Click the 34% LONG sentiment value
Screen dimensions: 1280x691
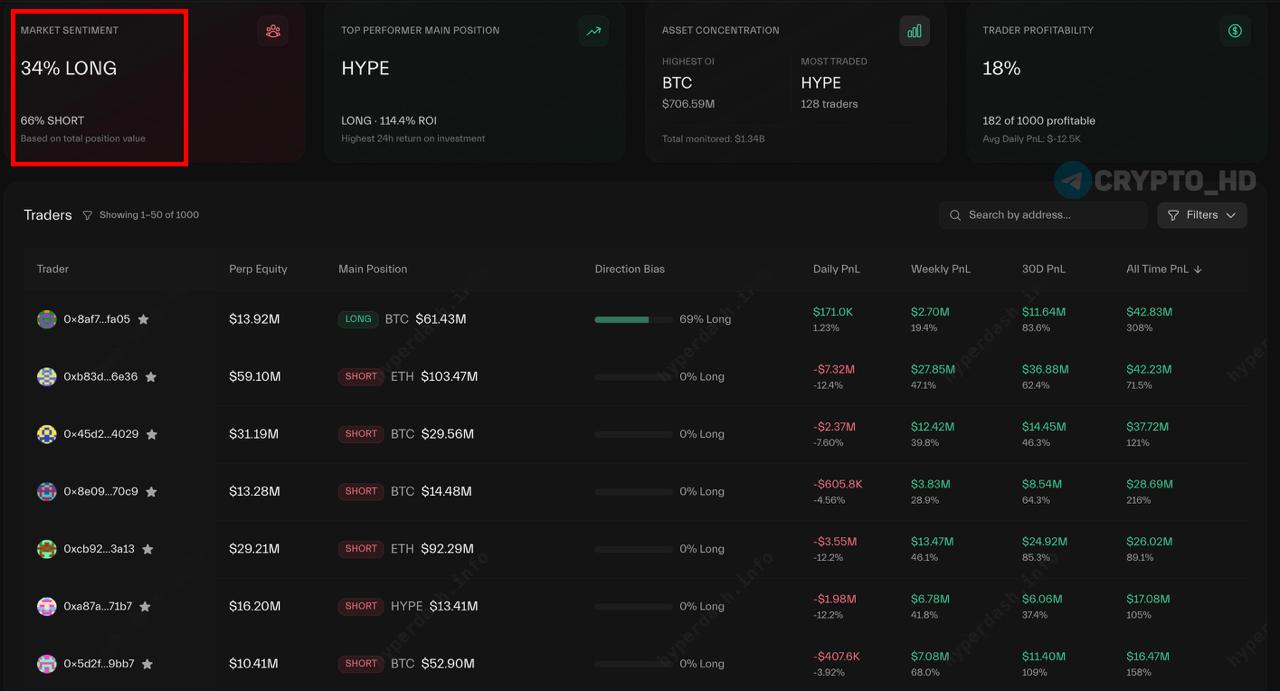[69, 68]
